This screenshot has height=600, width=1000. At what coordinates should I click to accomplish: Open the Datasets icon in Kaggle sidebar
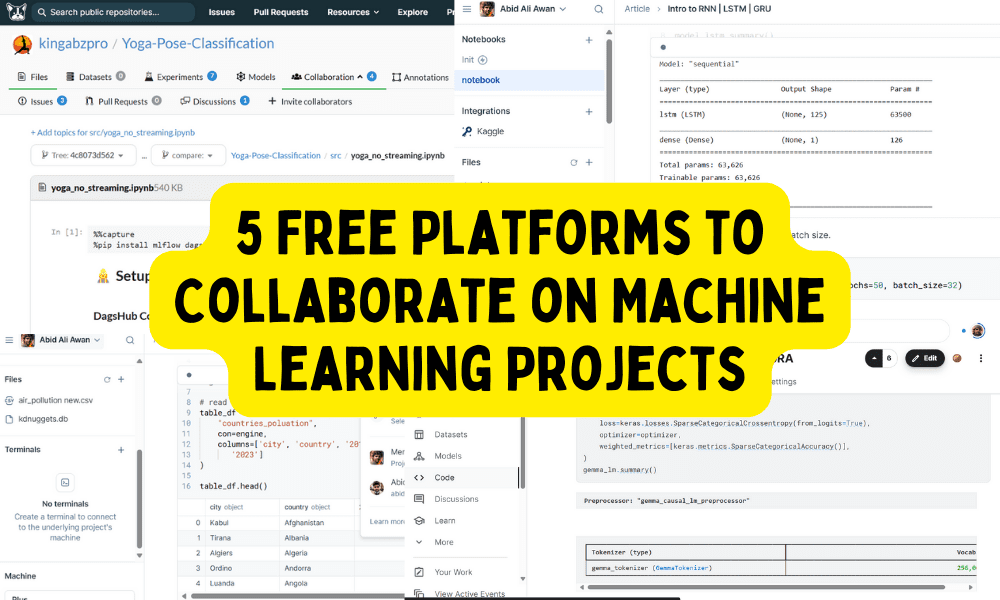[420, 435]
